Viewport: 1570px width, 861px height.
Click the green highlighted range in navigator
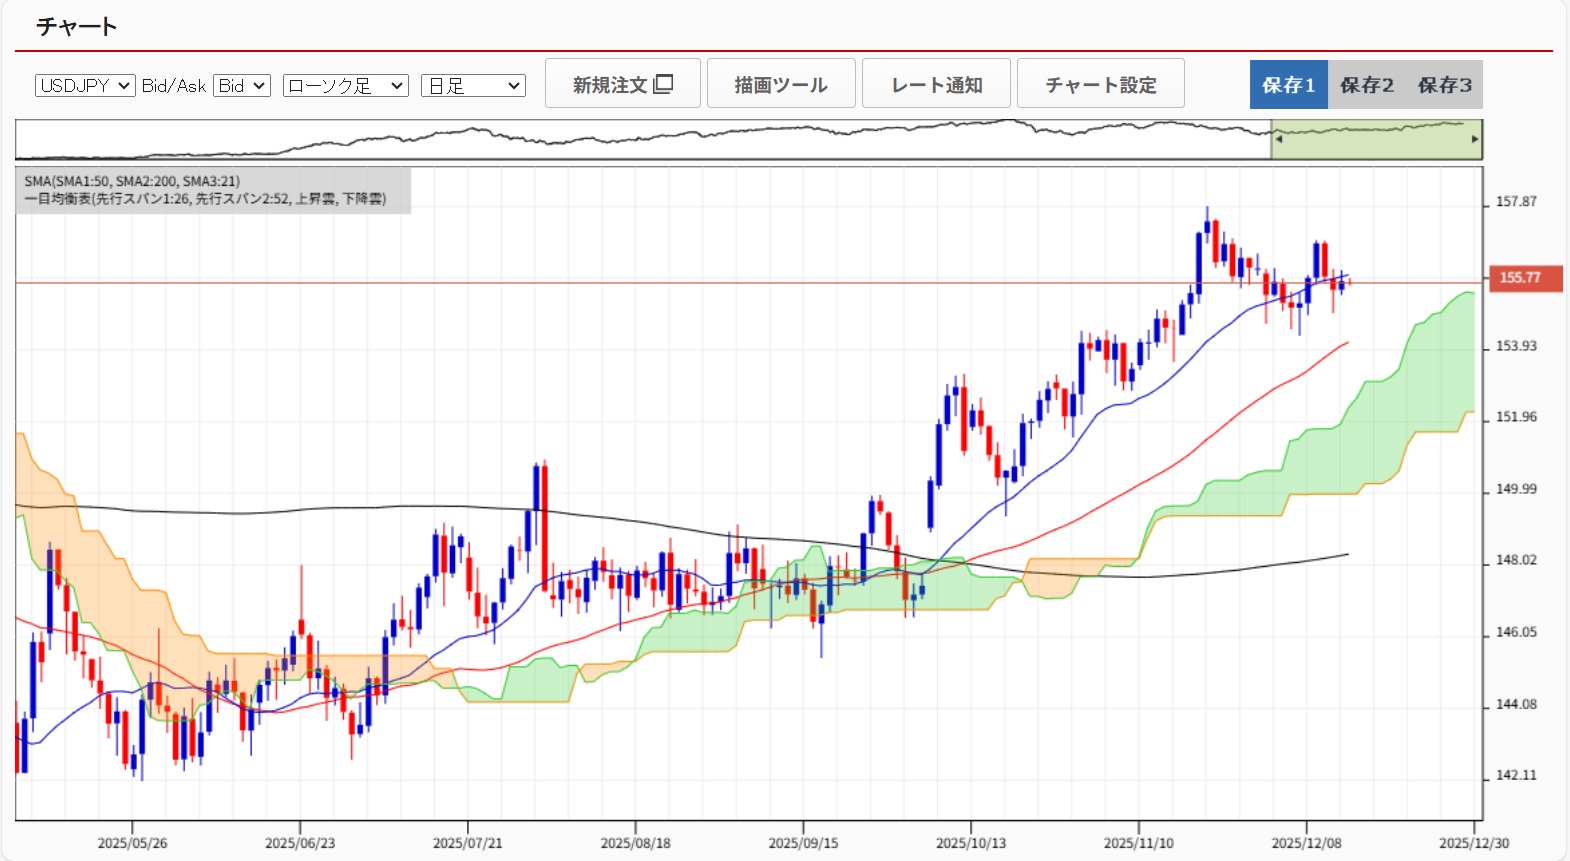coord(1375,140)
